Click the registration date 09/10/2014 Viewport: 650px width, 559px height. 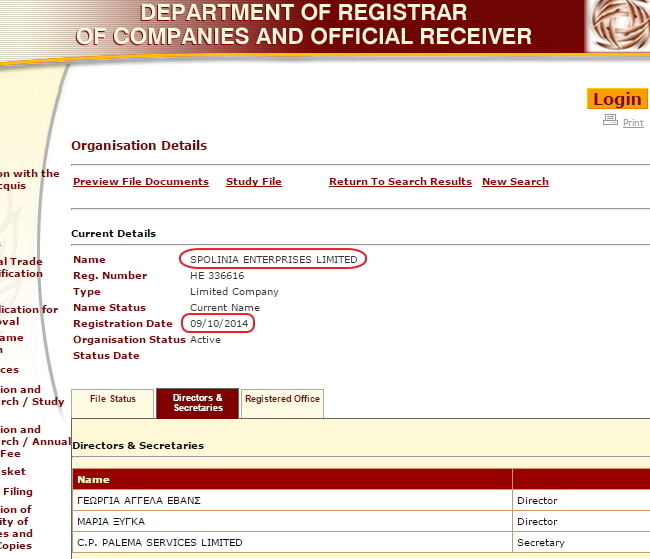point(218,324)
